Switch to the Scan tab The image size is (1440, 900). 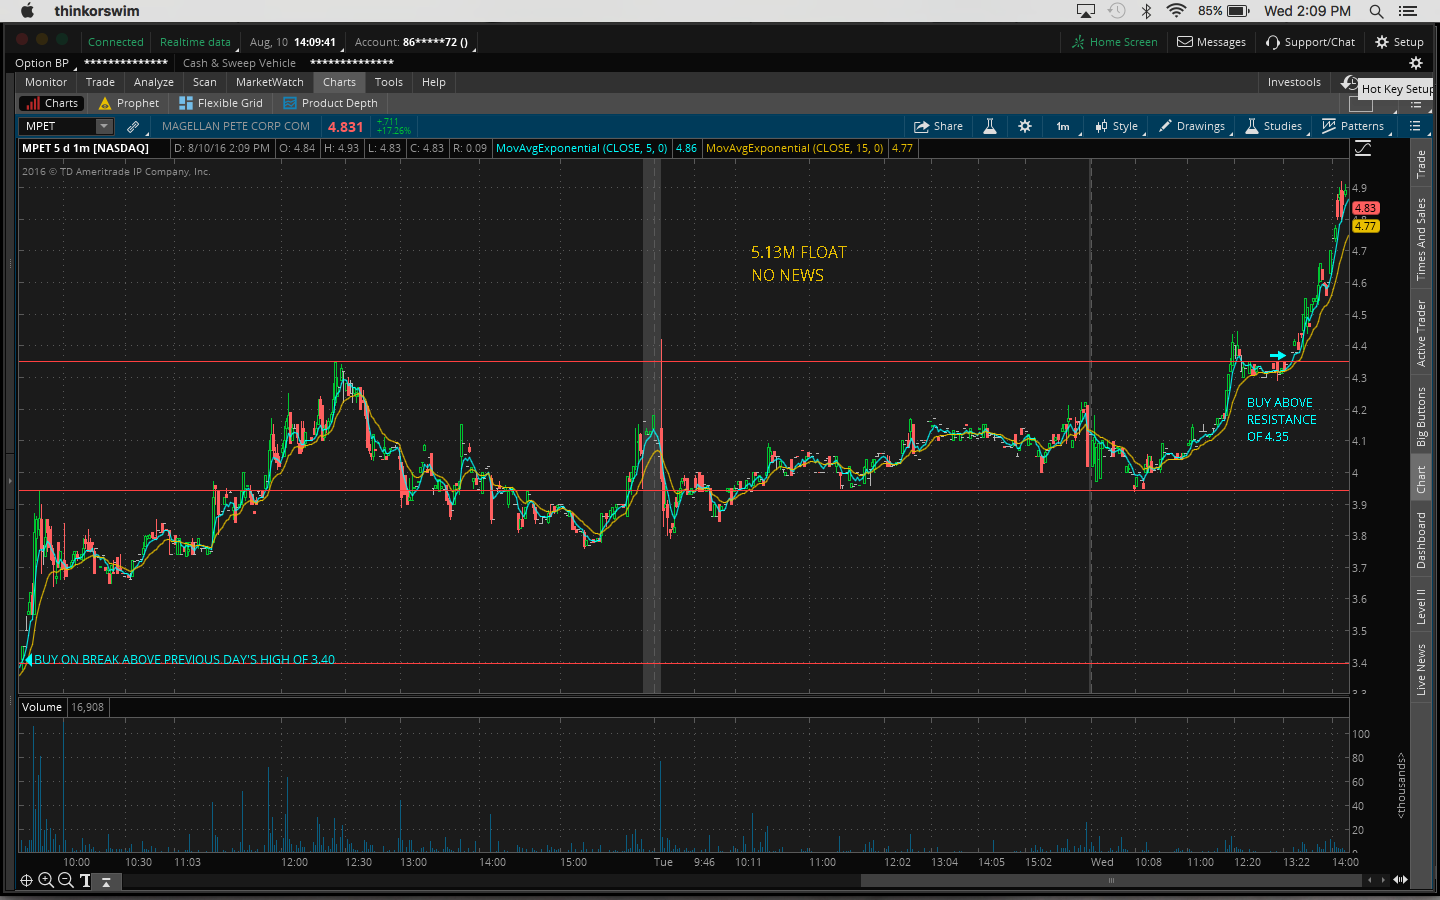205,82
